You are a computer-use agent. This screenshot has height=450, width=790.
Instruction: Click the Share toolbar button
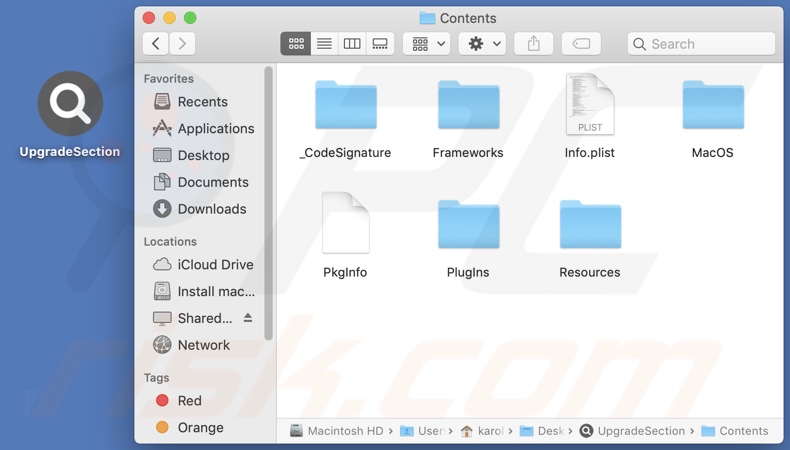tap(534, 44)
